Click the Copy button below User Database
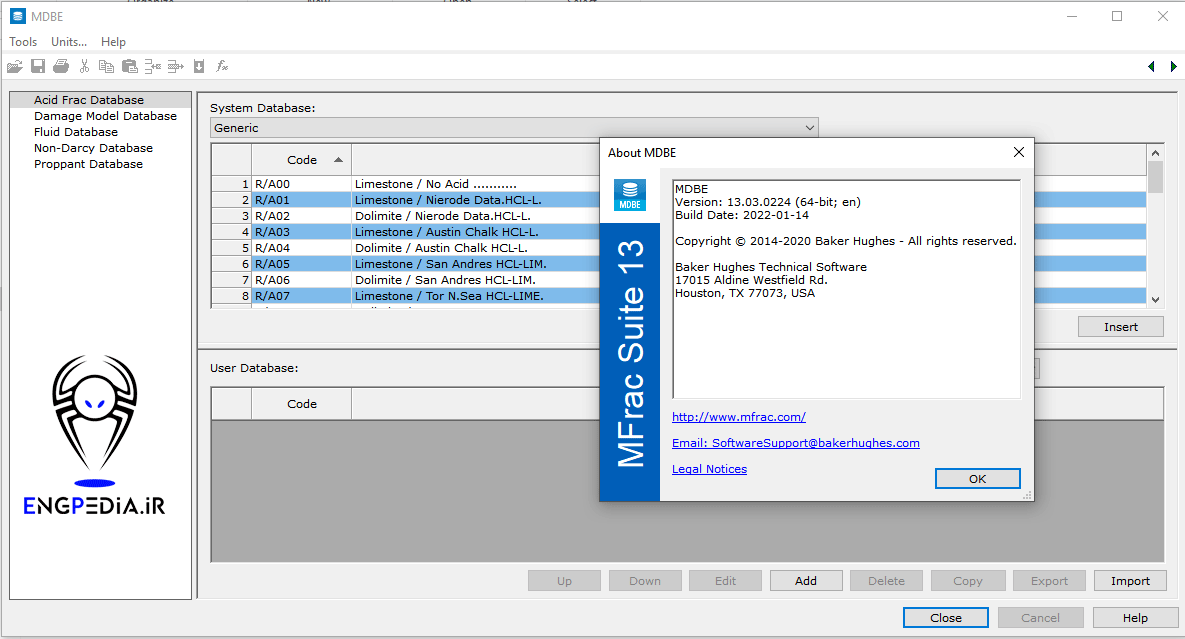The image size is (1185, 639). (967, 581)
